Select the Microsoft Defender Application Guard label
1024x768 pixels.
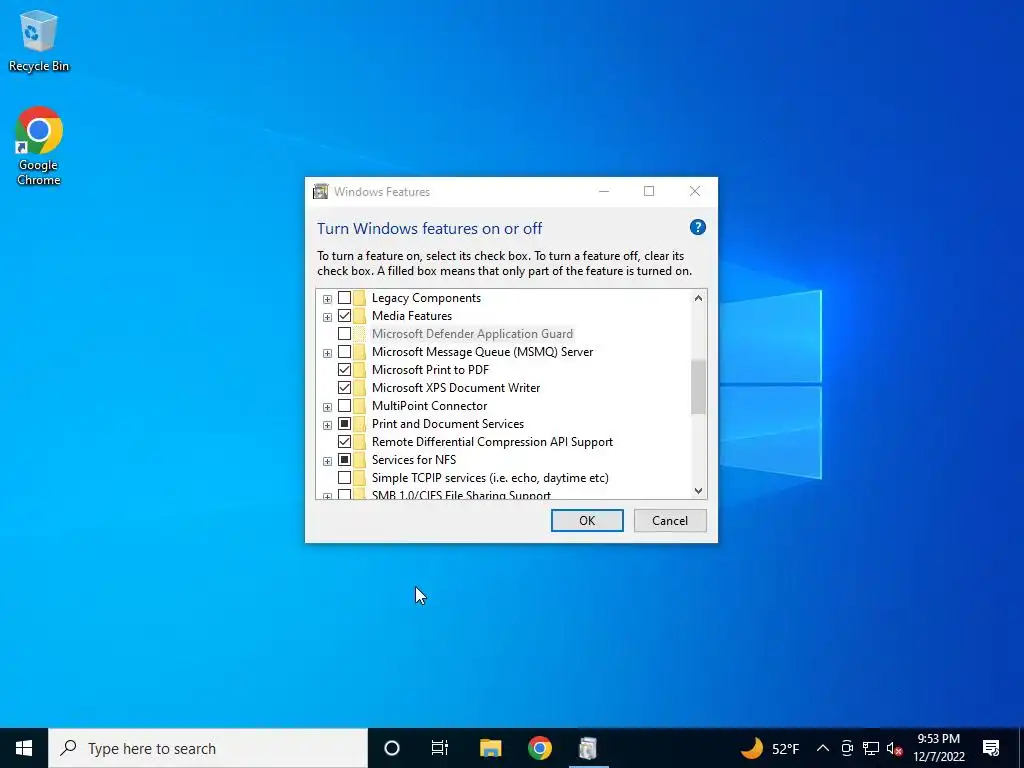point(472,334)
